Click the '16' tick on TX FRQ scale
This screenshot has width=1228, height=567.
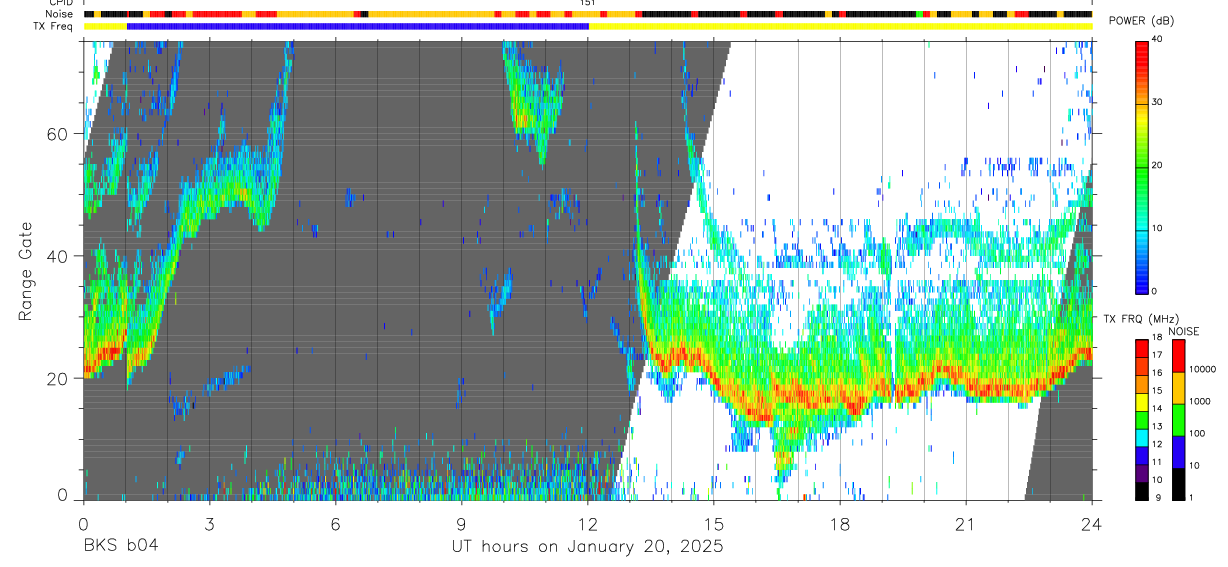[x=1158, y=373]
